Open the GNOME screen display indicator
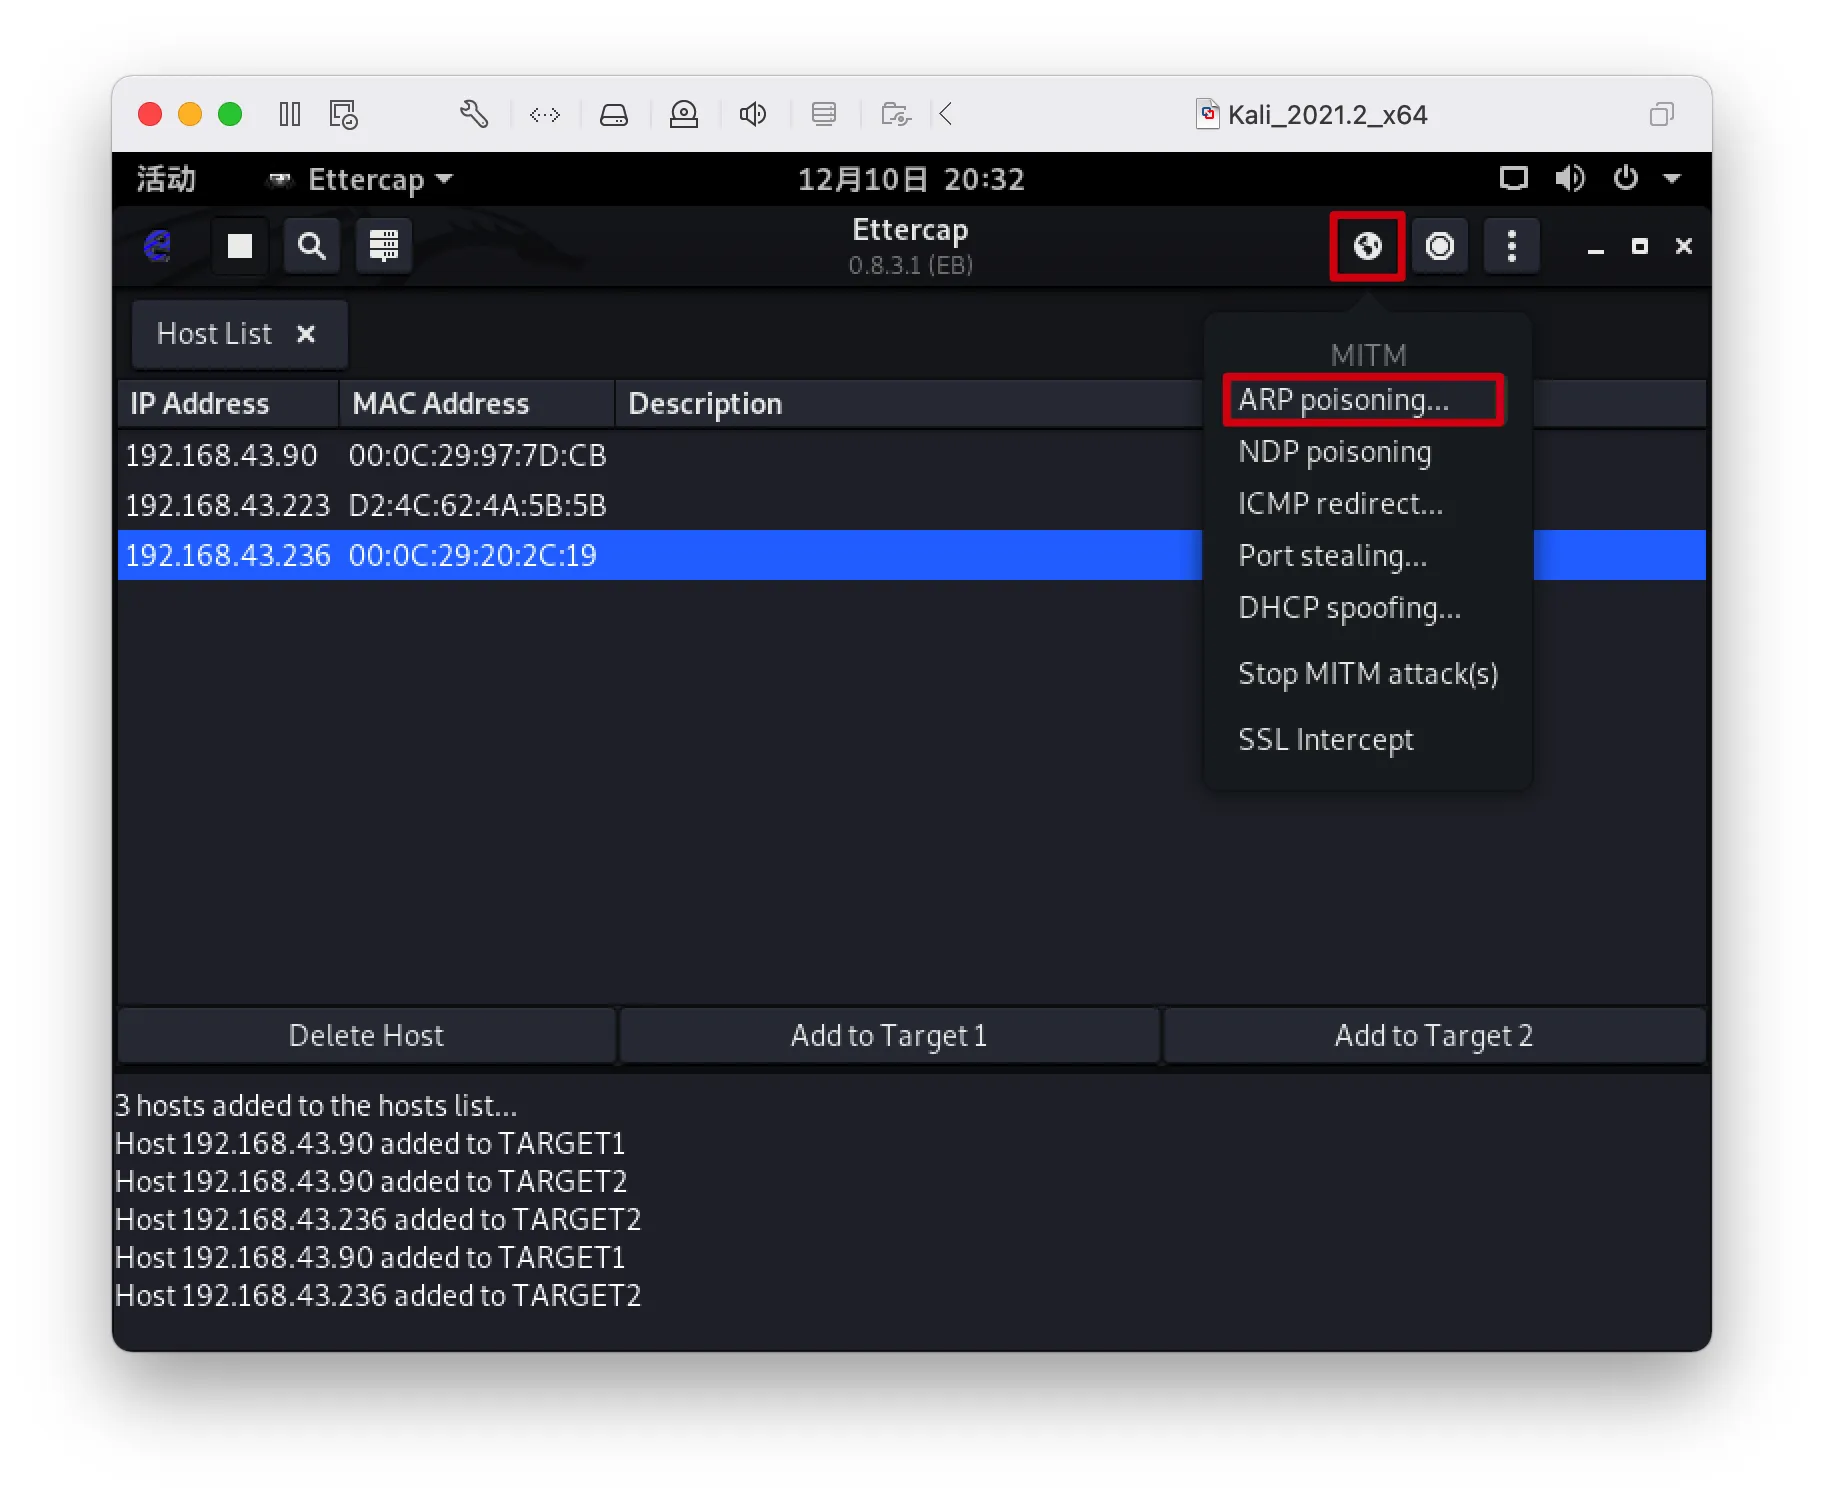Screen dimensions: 1824x1500 click(1514, 179)
